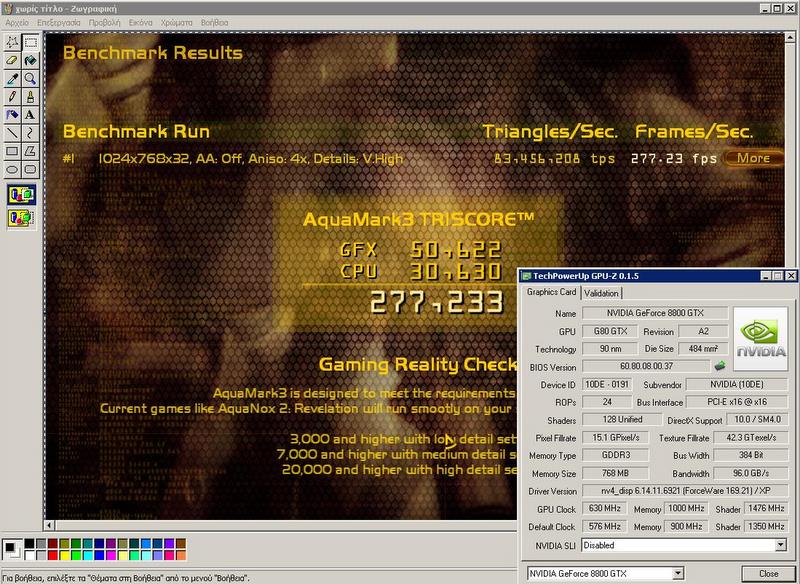The height and width of the screenshot is (584, 800).
Task: Pick the bright yellow color swatch
Action: [64, 555]
